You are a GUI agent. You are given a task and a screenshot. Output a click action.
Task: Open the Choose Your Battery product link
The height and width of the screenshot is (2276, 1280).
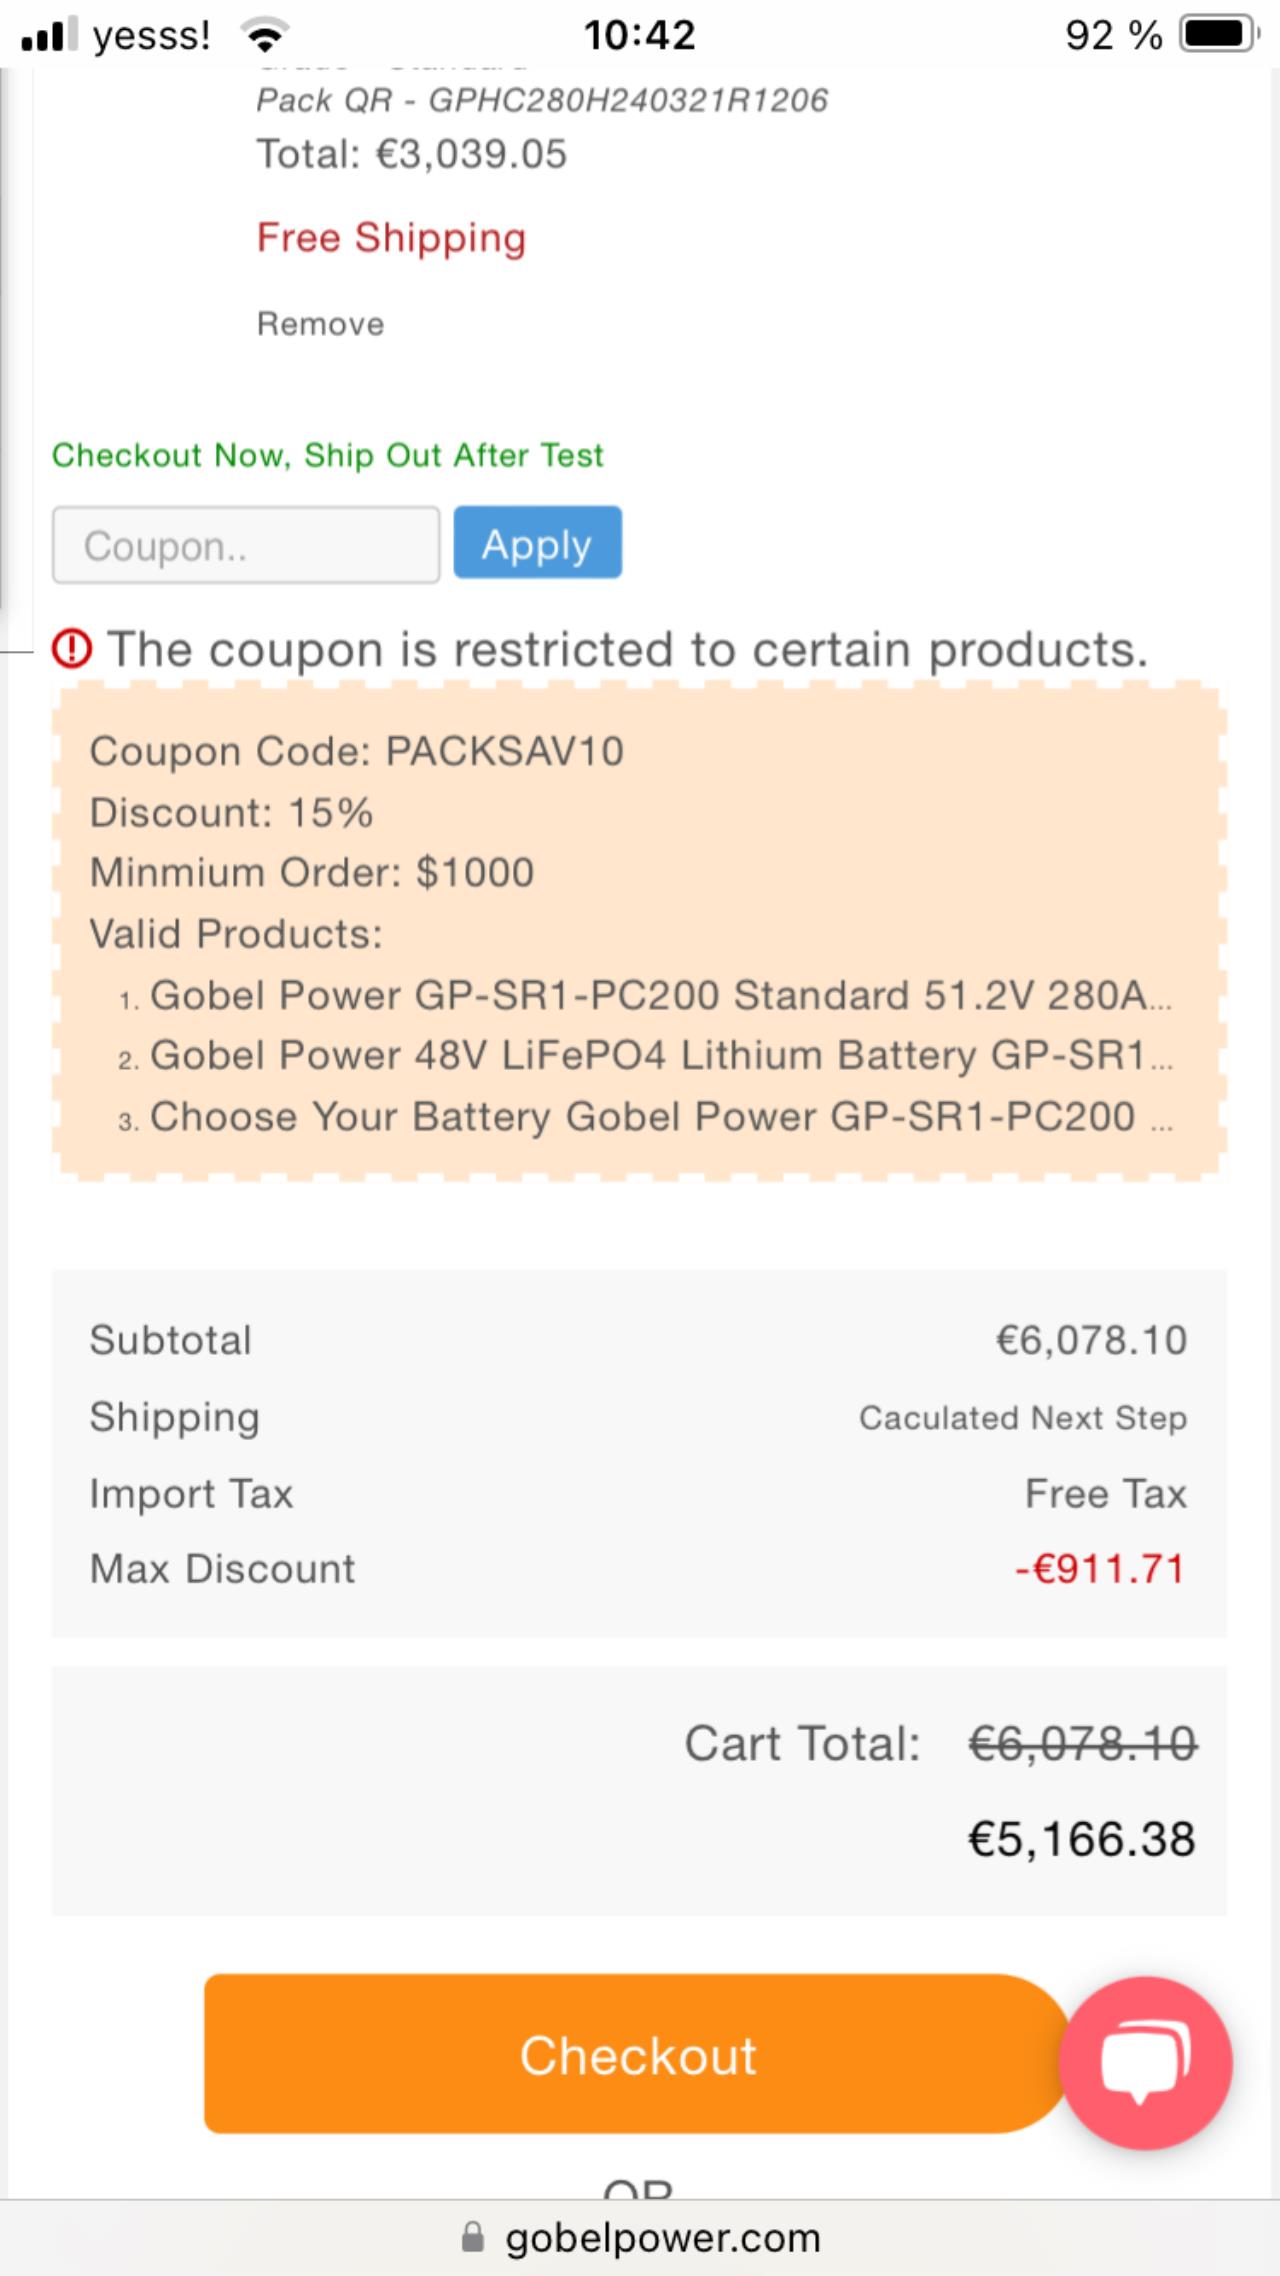pos(661,1117)
